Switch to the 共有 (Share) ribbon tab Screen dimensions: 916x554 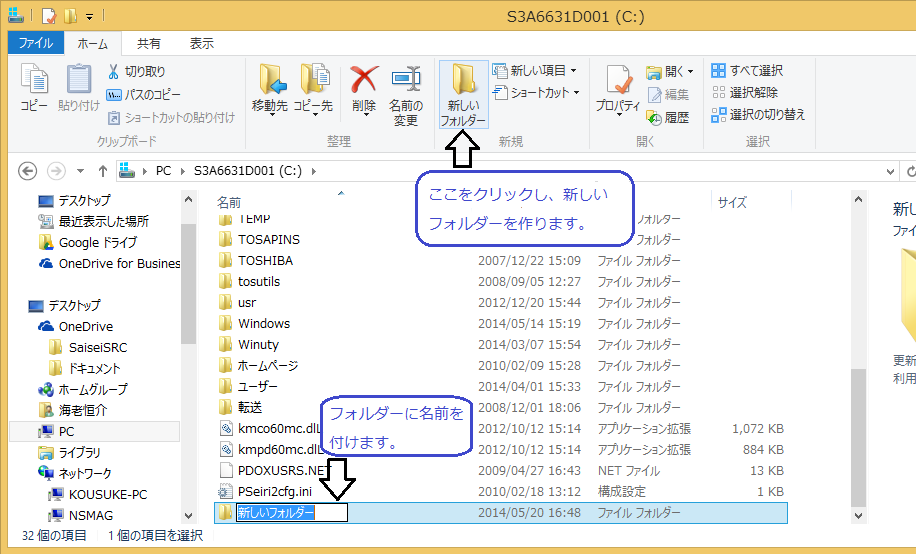(x=149, y=43)
